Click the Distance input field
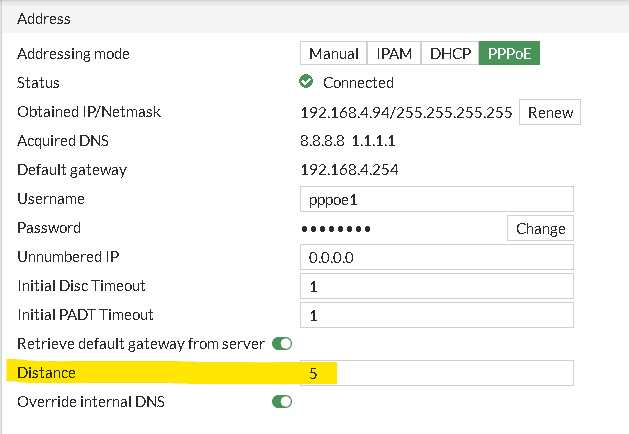Screen dimensions: 629x434 tap(437, 373)
